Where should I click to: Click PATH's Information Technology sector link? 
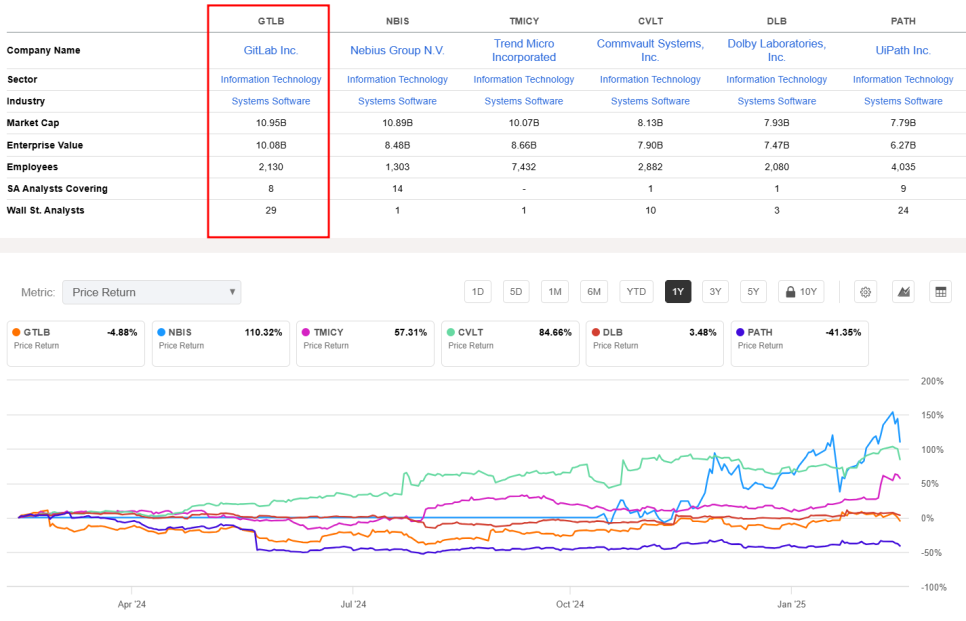tap(903, 79)
